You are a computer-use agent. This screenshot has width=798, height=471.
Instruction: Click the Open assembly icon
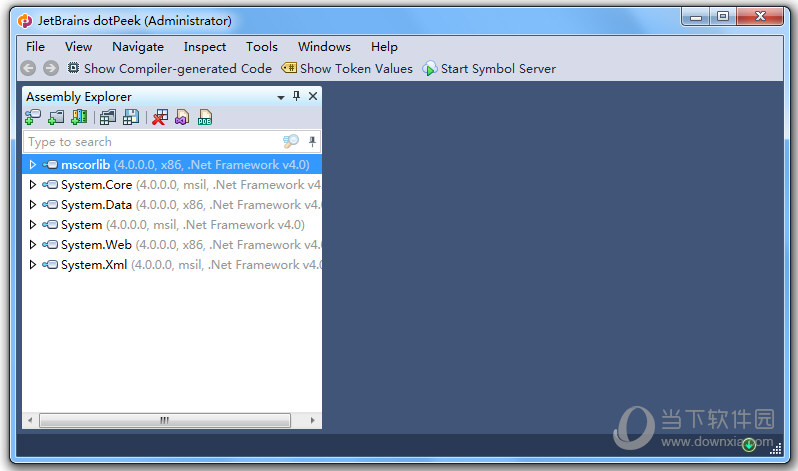[x=33, y=118]
